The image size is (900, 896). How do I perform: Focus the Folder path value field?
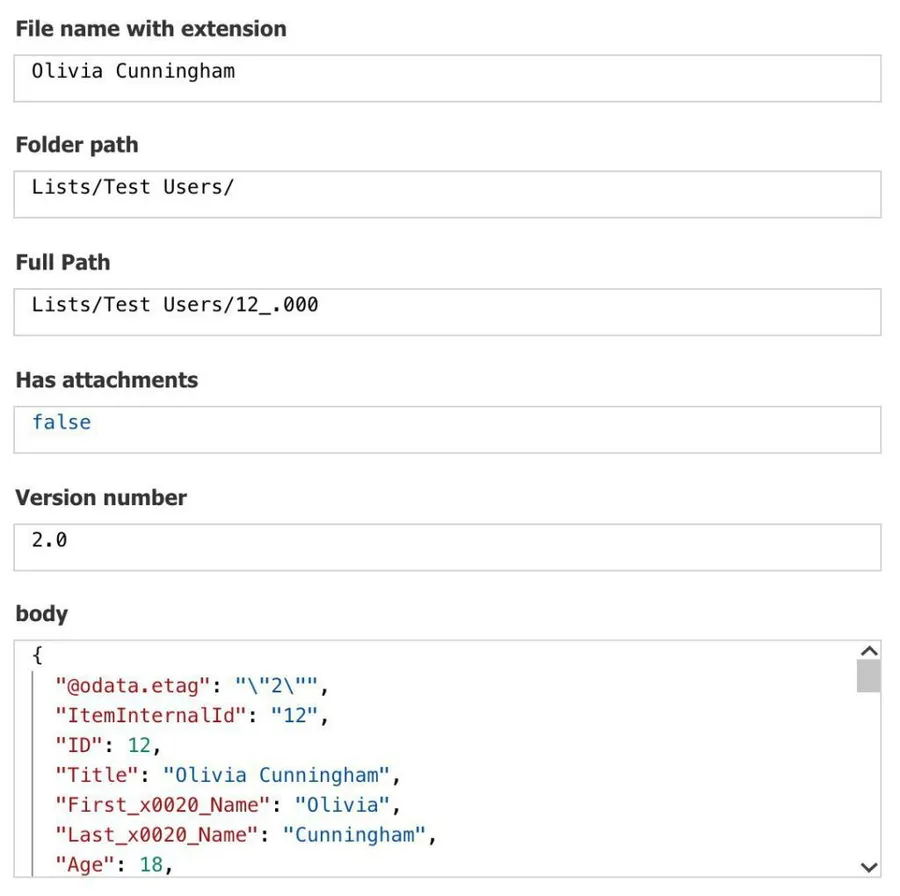pyautogui.click(x=446, y=194)
